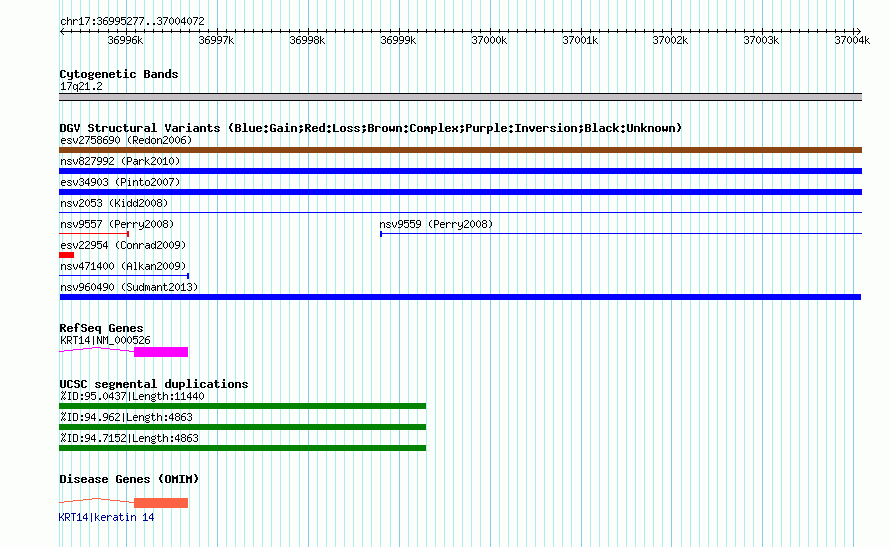The height and width of the screenshot is (547, 890).
Task: Click the nsv2053 (Kidd2008) label
Action: [114, 203]
